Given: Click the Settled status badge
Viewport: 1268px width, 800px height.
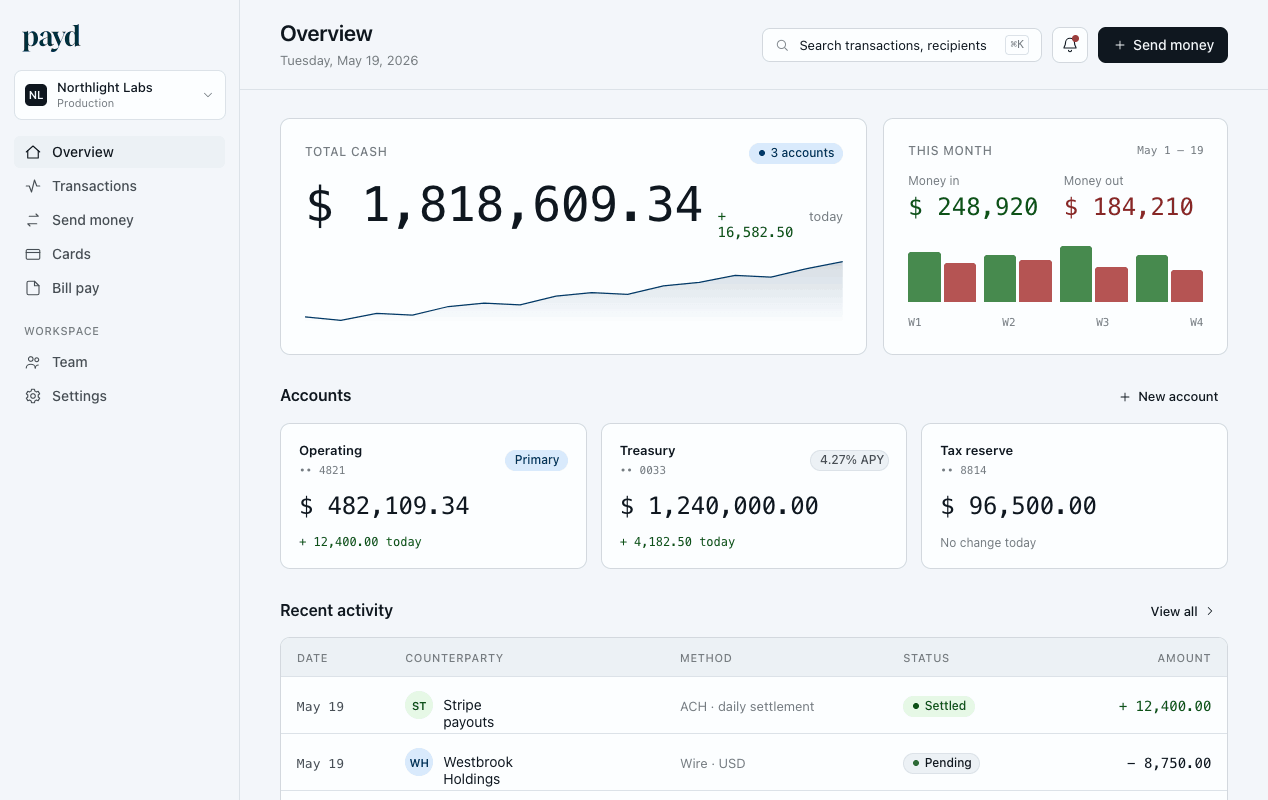Looking at the screenshot, I should [938, 706].
